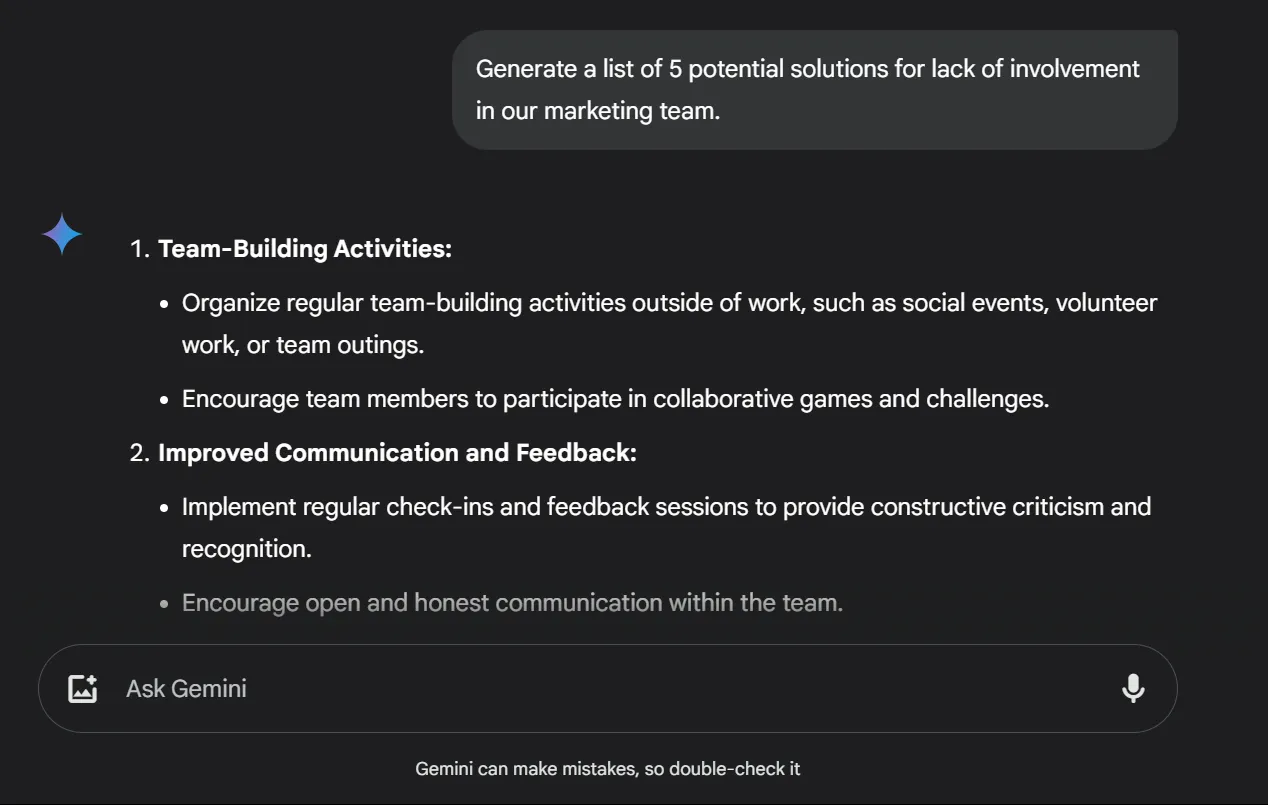Click the upload image icon
This screenshot has width=1268, height=805.
[x=82, y=688]
